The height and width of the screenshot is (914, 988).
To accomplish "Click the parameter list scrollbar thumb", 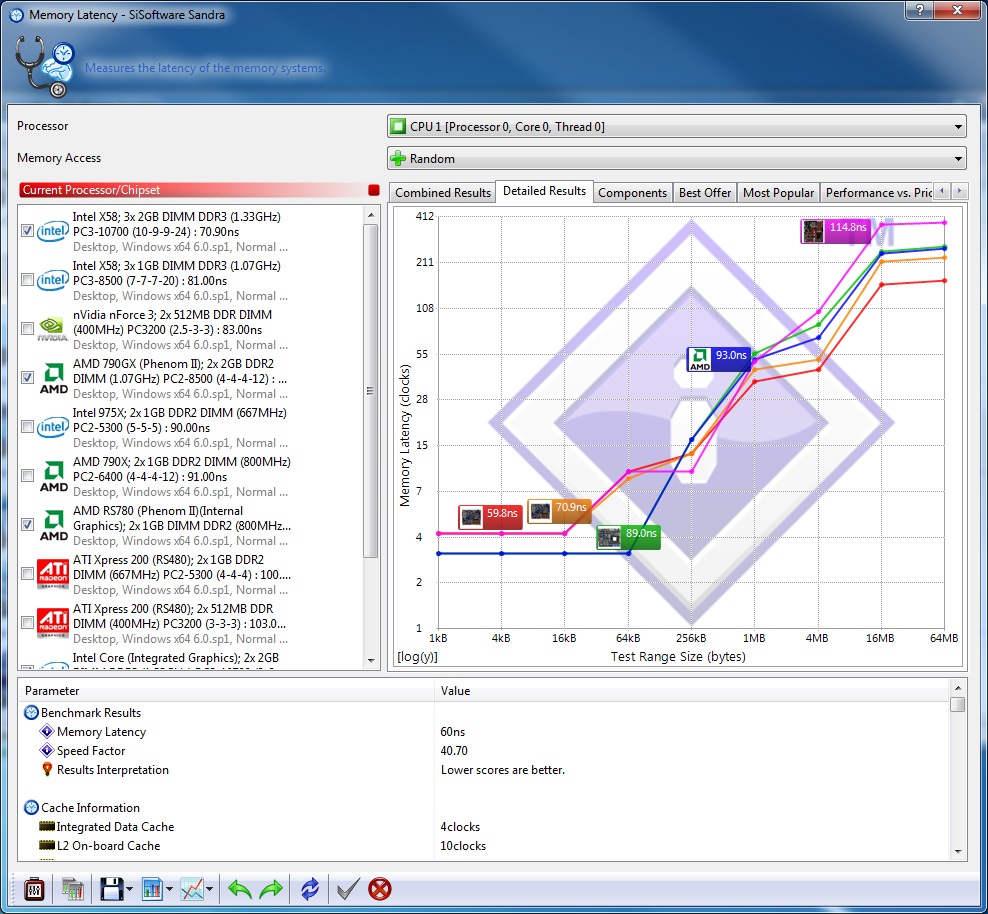I will (958, 703).
